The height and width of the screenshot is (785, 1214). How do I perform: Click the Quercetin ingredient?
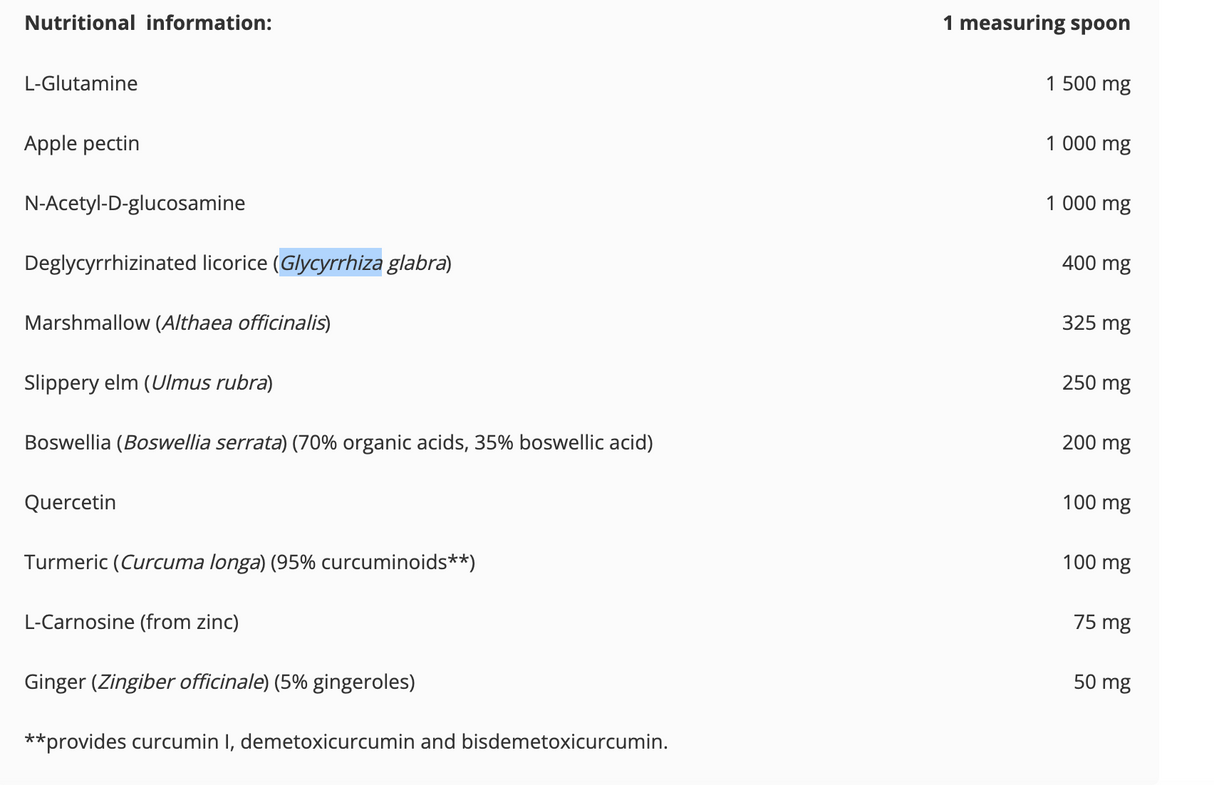70,503
